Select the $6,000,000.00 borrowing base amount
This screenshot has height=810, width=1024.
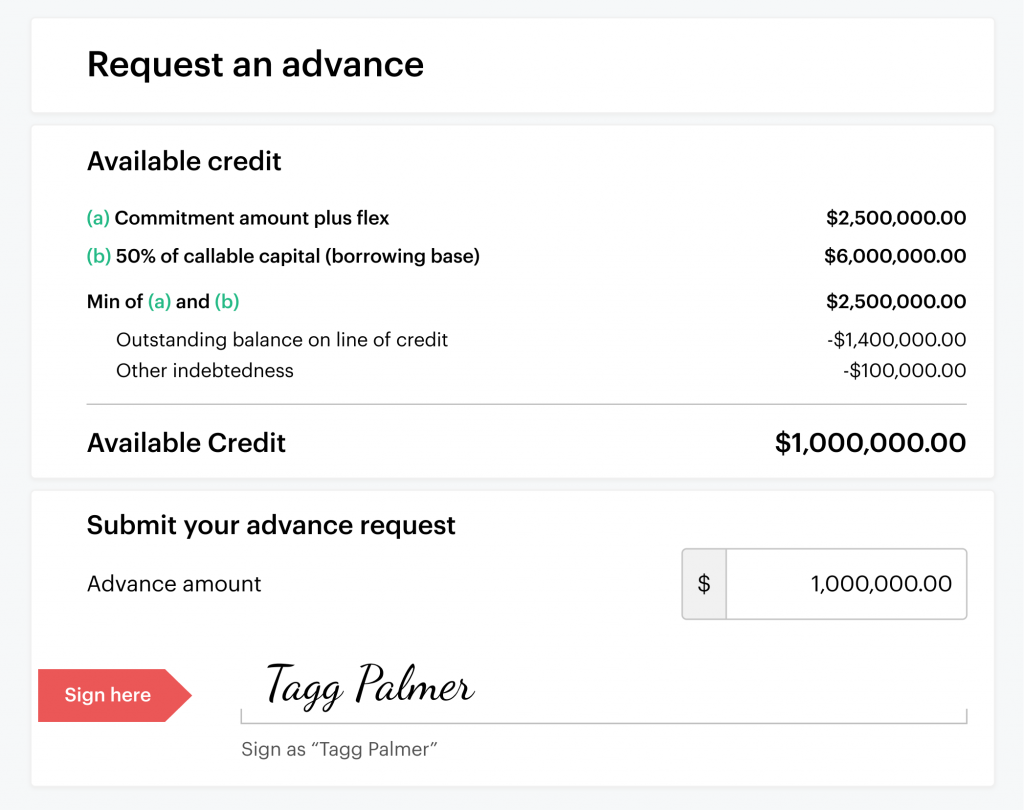[x=895, y=256]
